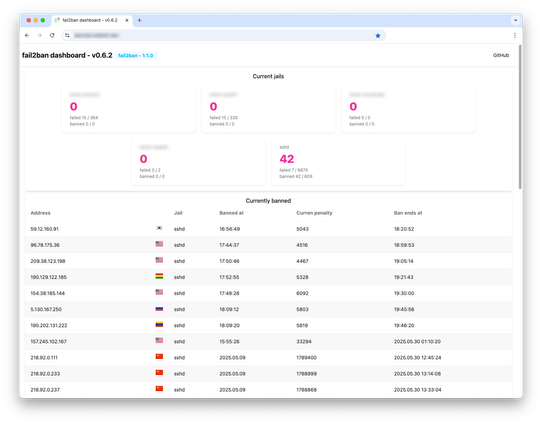Select the fail2ban dashboard browser tab
Image resolution: width=542 pixels, height=424 pixels.
pyautogui.click(x=92, y=20)
